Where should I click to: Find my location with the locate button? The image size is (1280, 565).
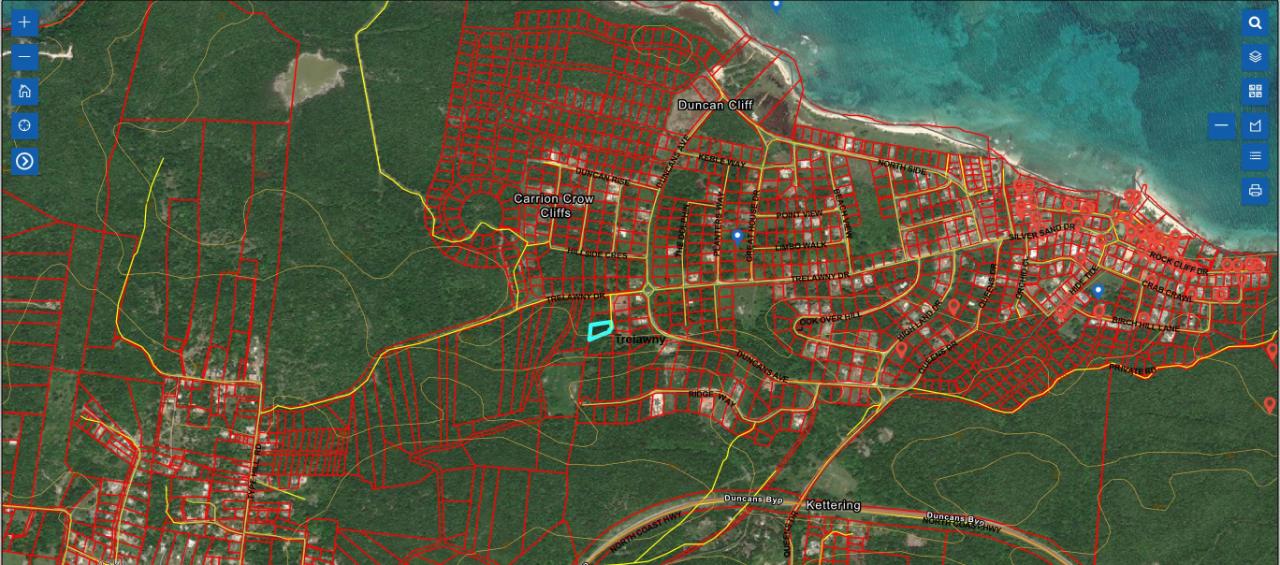[x=25, y=126]
